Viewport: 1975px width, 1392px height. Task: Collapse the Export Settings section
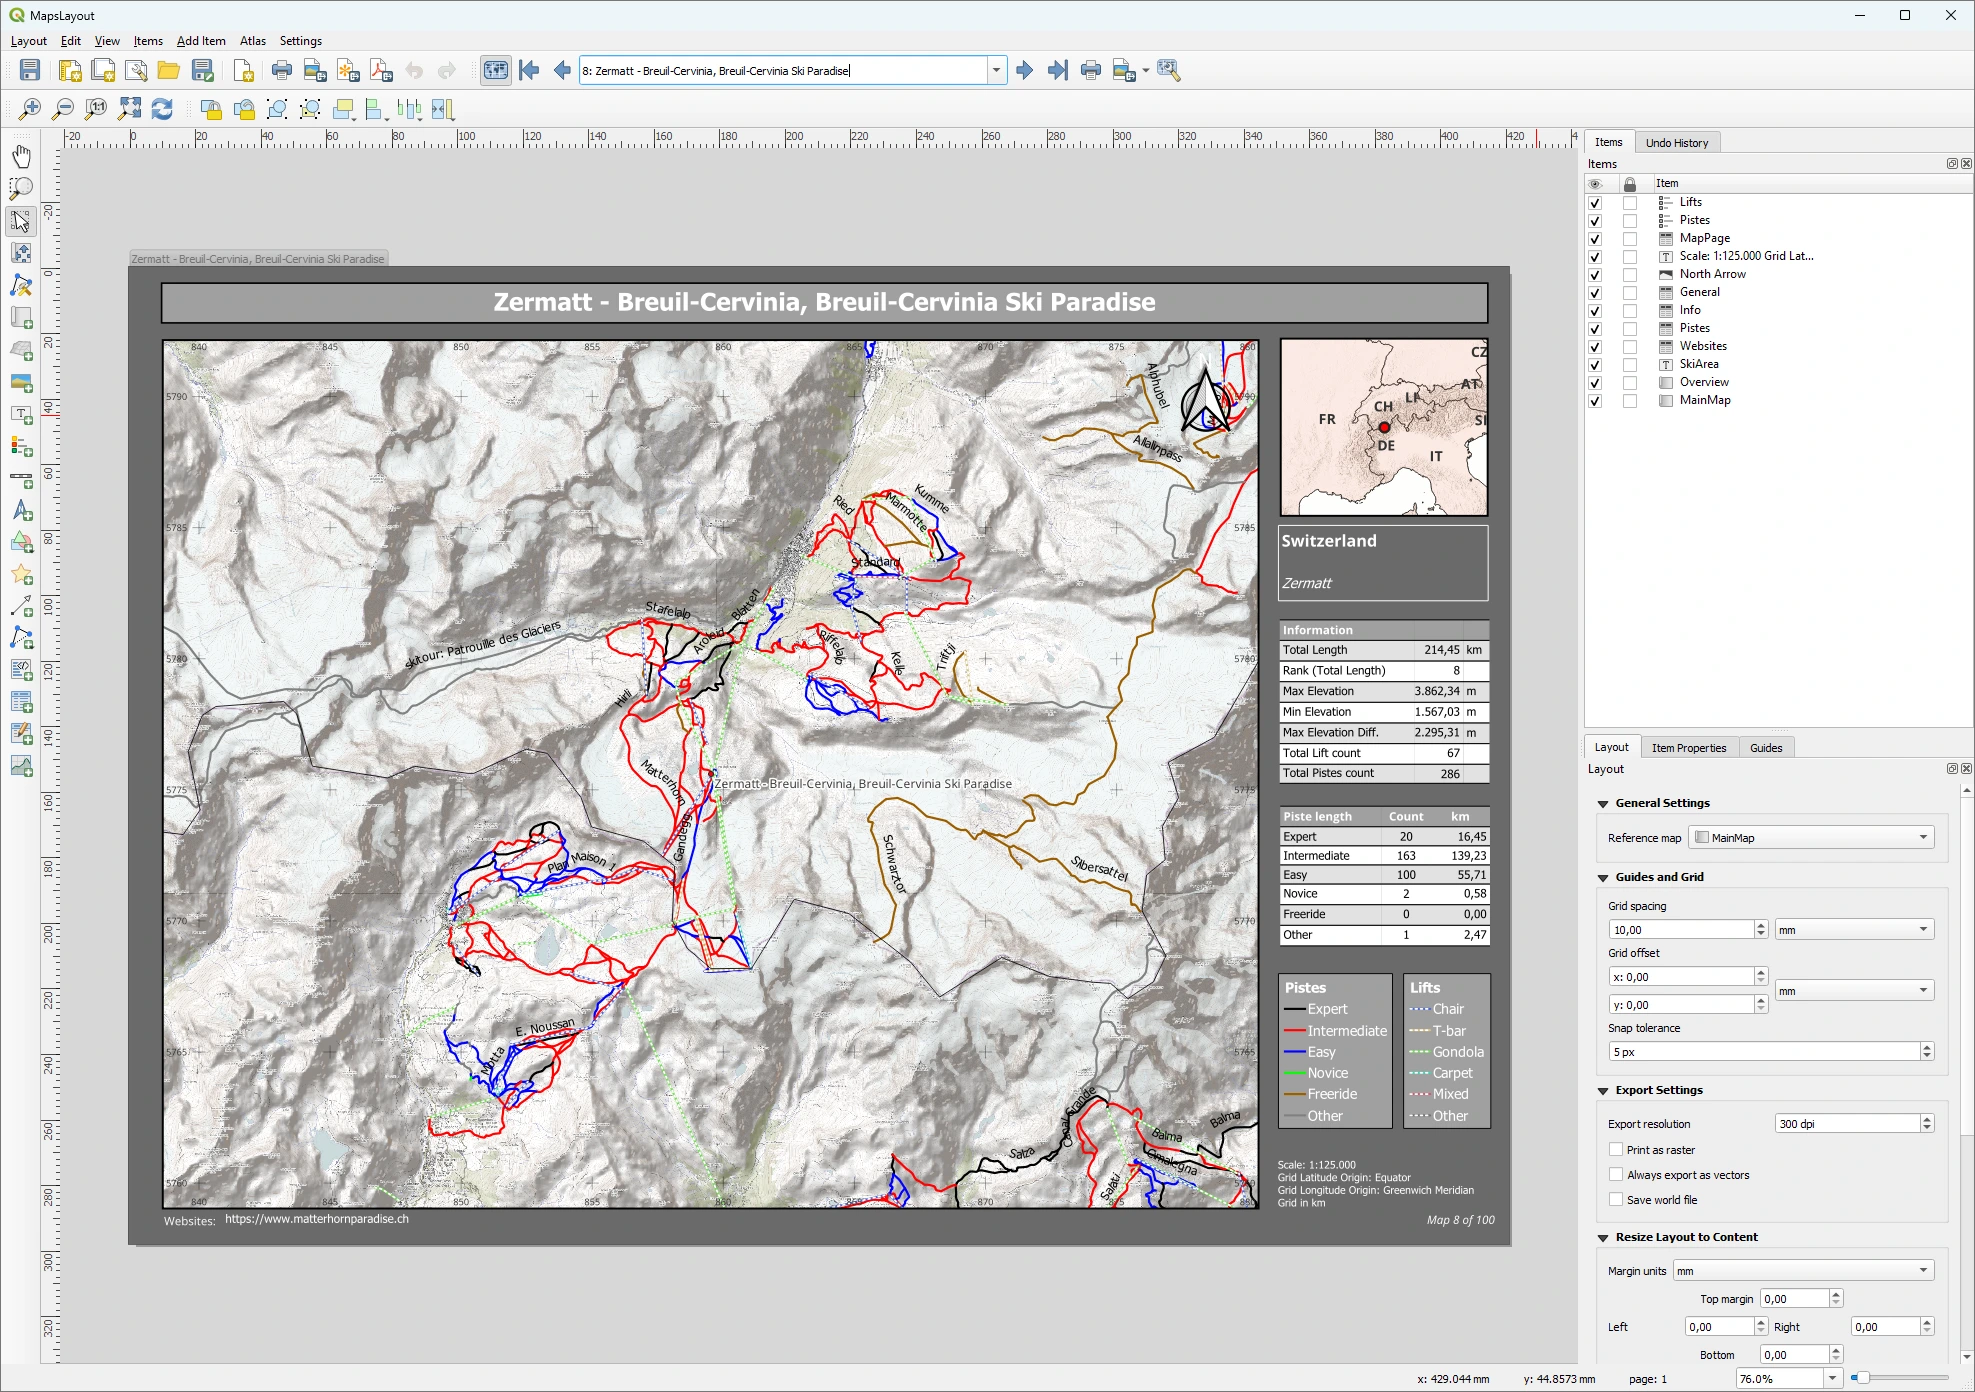coord(1604,1090)
